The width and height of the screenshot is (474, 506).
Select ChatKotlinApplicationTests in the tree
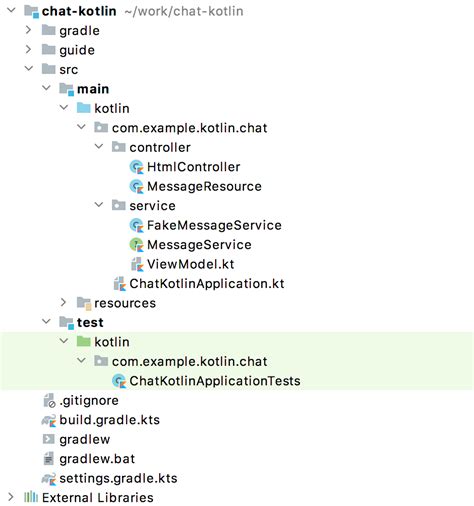point(215,381)
